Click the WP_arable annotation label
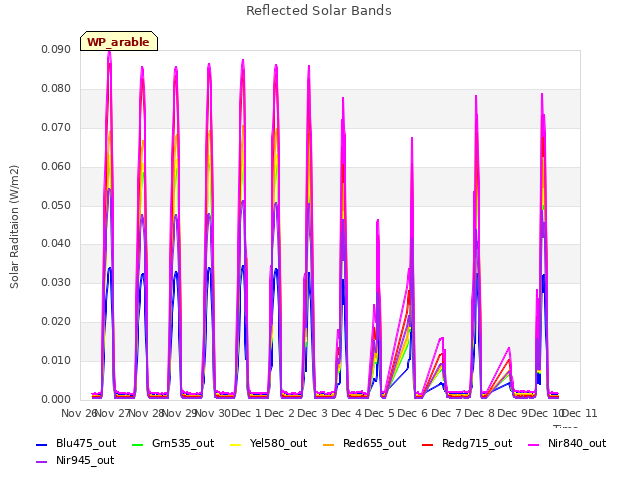This screenshot has width=640, height=480. (119, 41)
